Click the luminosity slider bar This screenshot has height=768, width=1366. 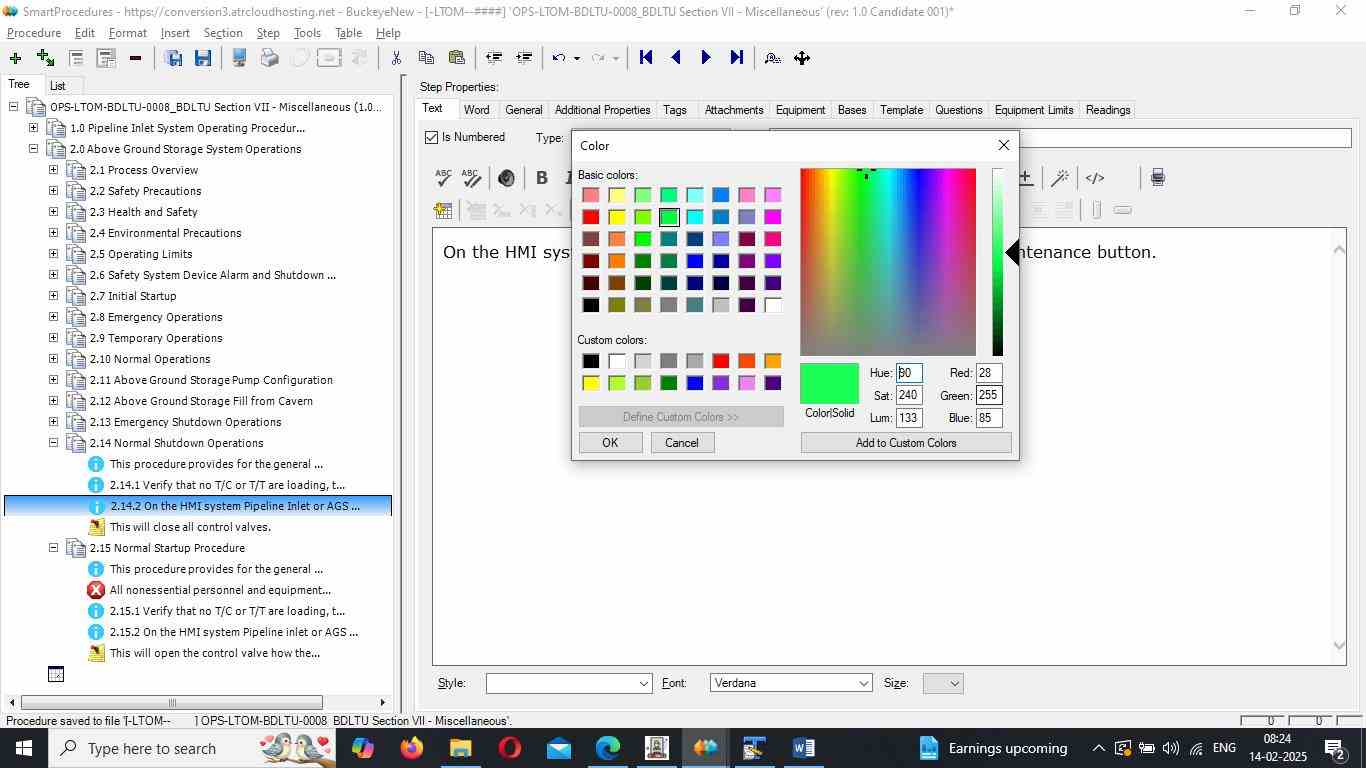[x=997, y=262]
